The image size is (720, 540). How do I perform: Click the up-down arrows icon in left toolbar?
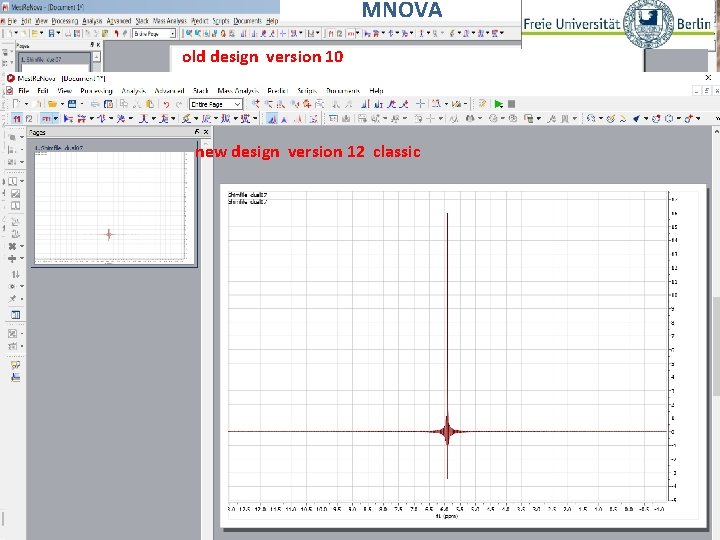click(x=15, y=275)
